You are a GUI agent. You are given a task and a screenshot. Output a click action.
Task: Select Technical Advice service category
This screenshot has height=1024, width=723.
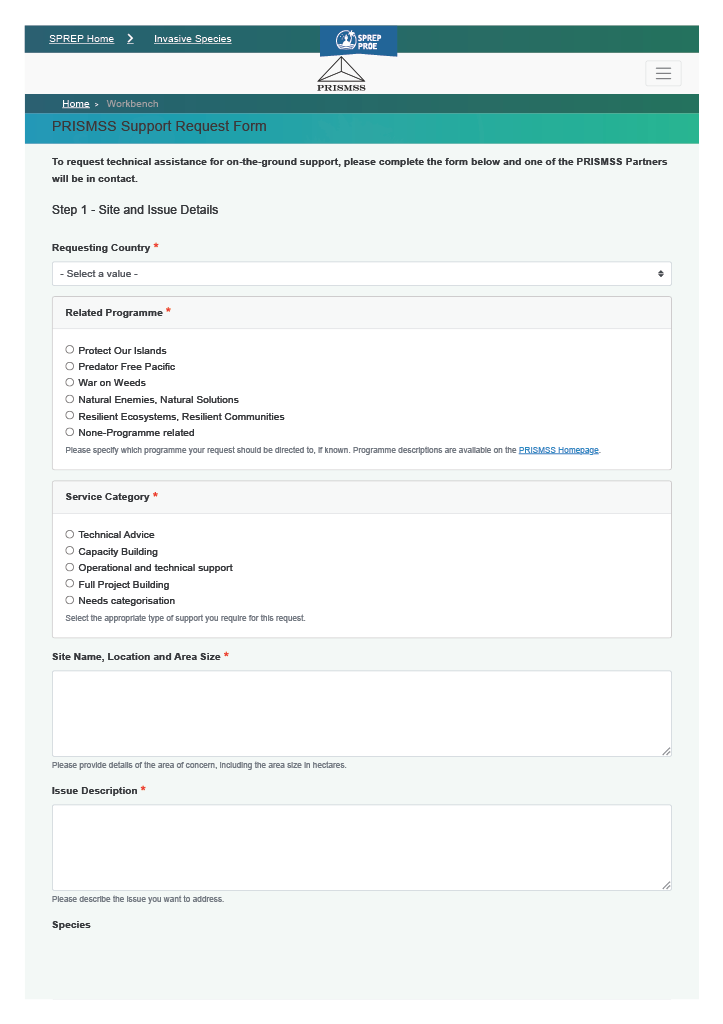tap(69, 534)
